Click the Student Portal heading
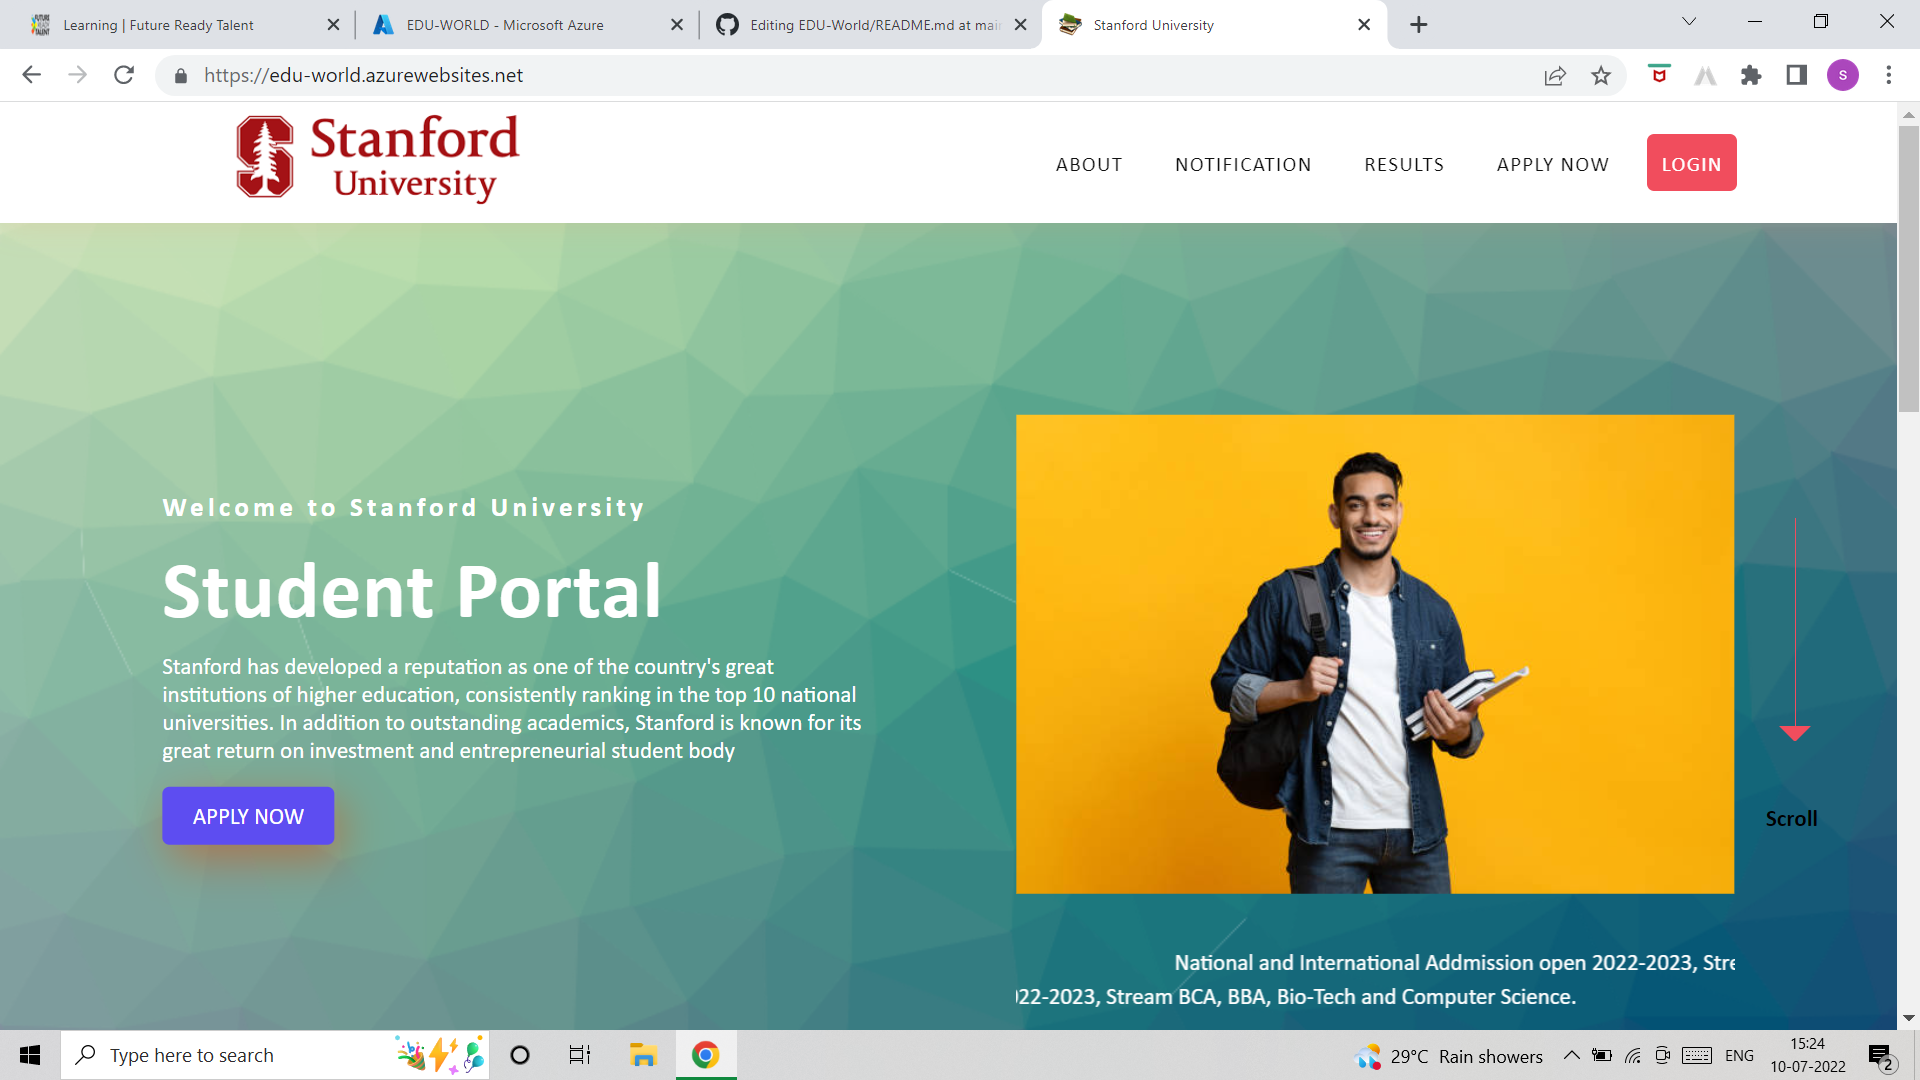1920x1080 pixels. tap(412, 591)
